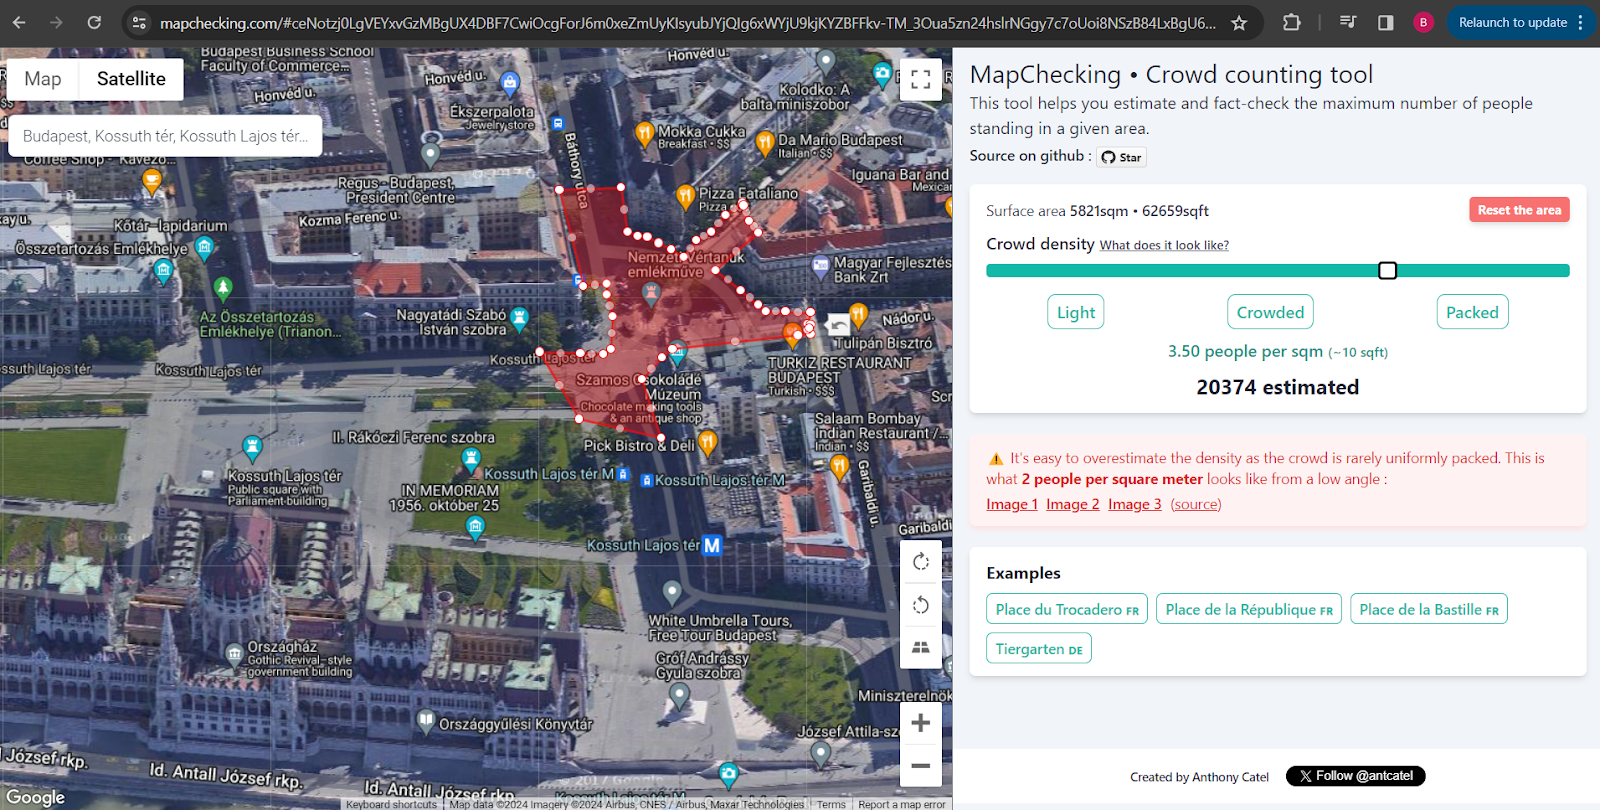
Task: Toggle the map tilt view
Action: 921,647
